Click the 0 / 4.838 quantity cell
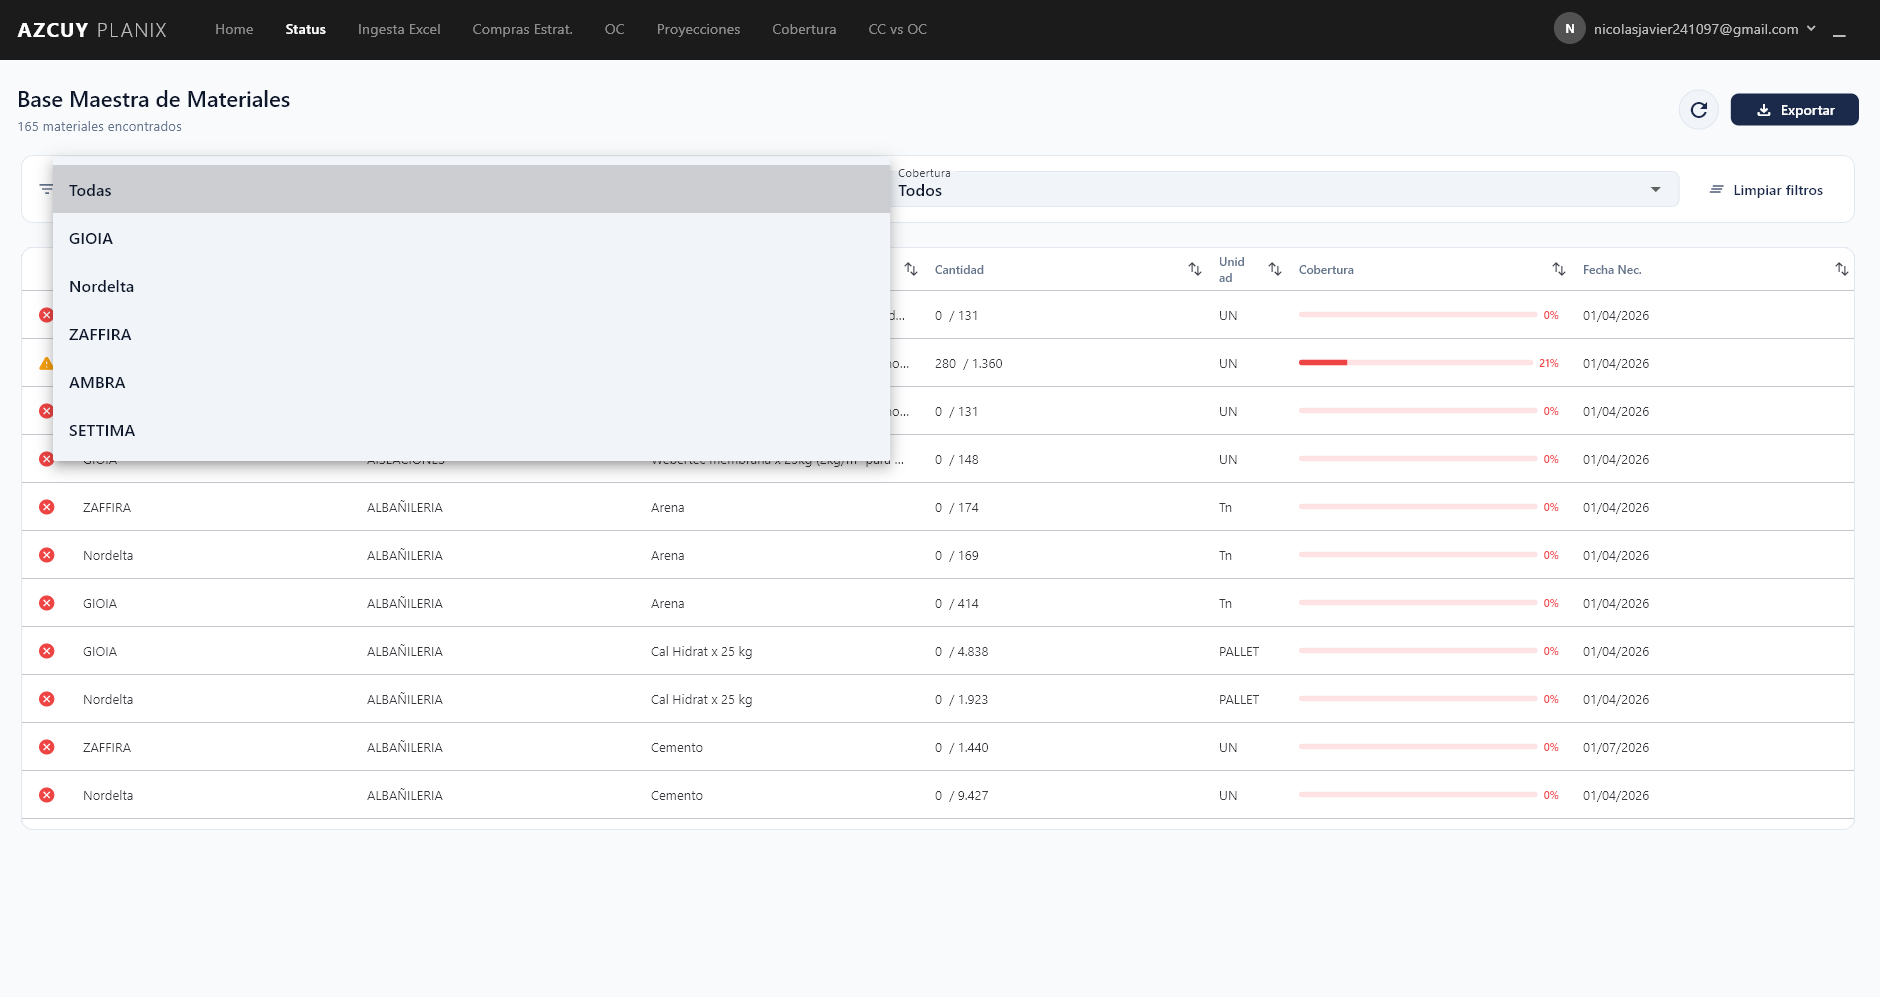The height and width of the screenshot is (997, 1880). click(961, 652)
